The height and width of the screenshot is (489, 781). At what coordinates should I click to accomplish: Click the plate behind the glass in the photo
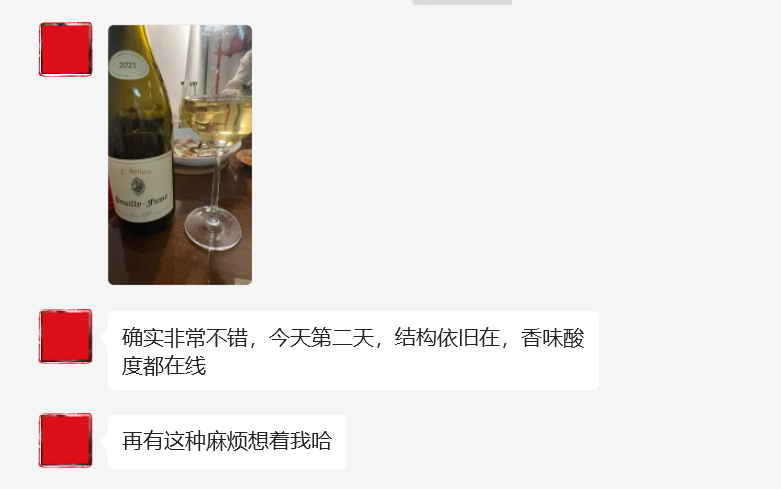pos(204,149)
